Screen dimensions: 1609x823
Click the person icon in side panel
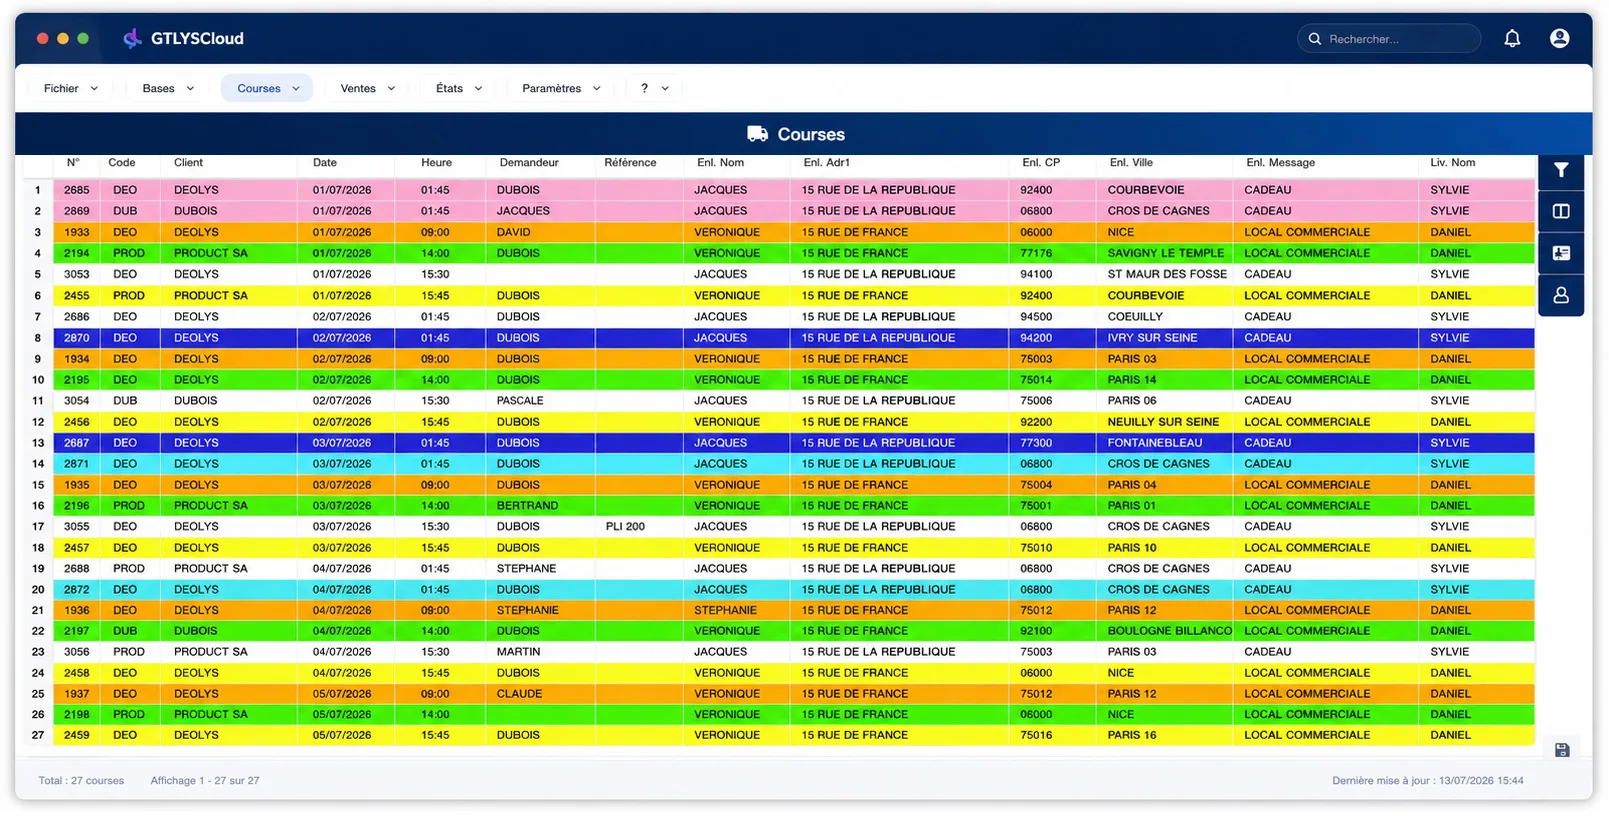tap(1561, 296)
